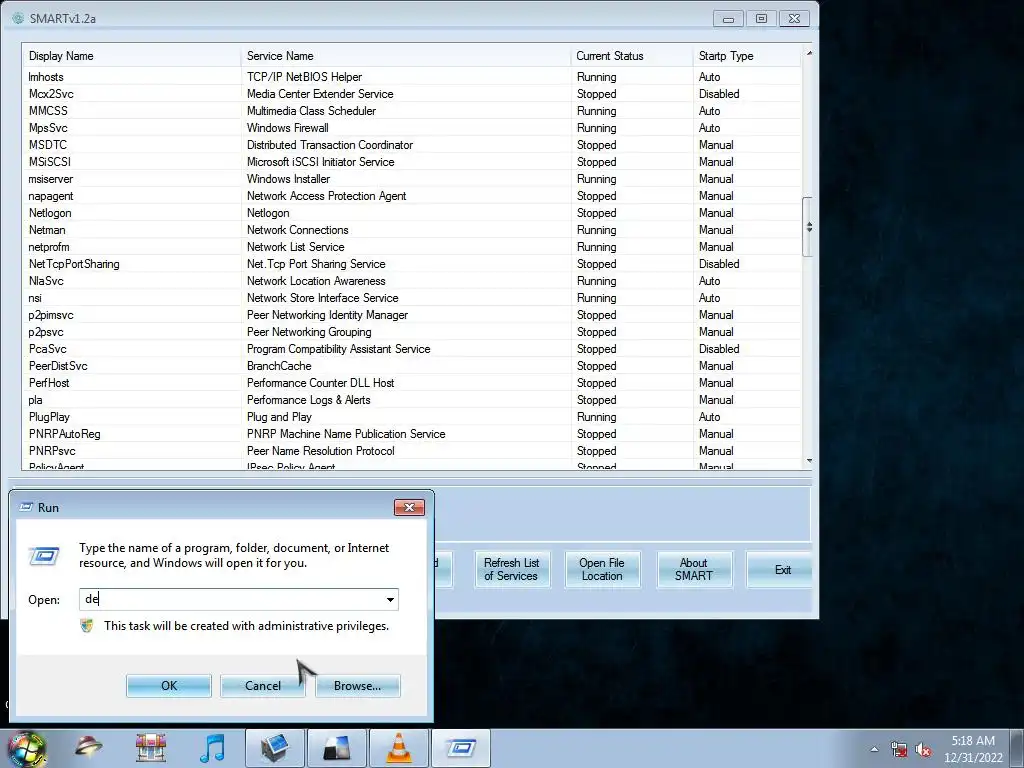Image resolution: width=1024 pixels, height=768 pixels.
Task: Select the NetTcpPortSharing row
Action: pos(412,264)
